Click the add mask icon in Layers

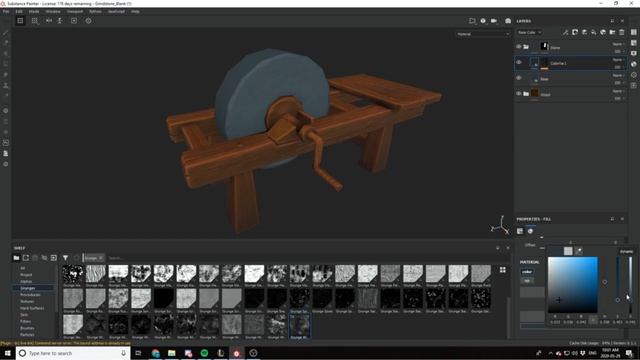tap(575, 32)
